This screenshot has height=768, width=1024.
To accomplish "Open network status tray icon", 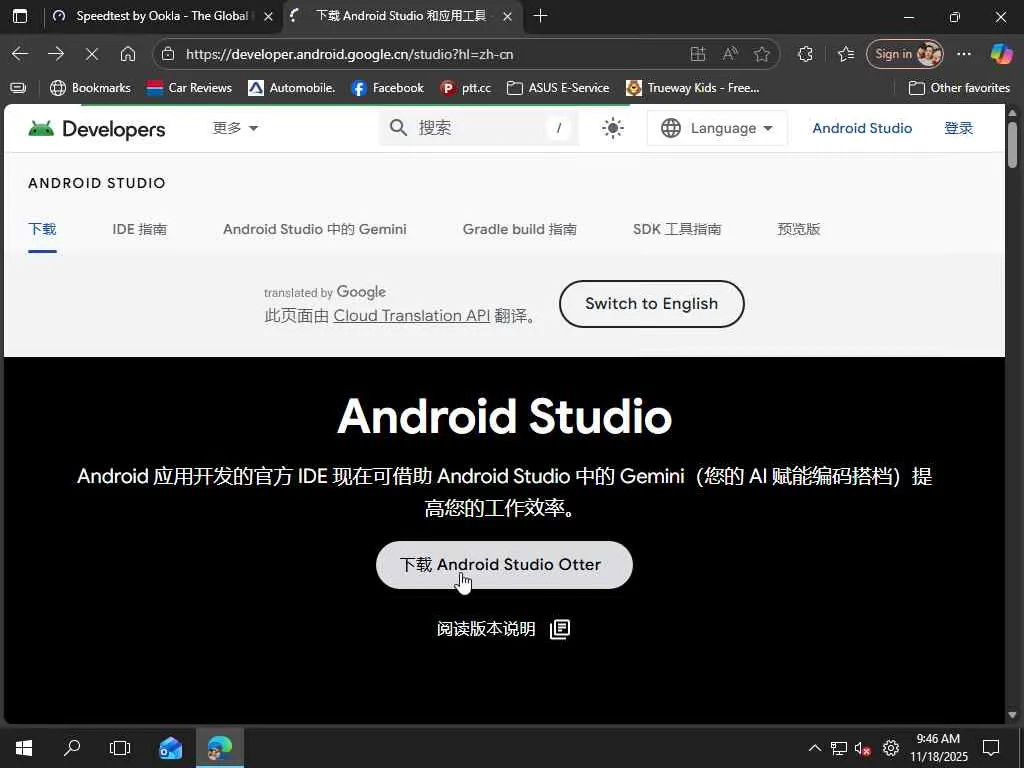I will (x=839, y=748).
